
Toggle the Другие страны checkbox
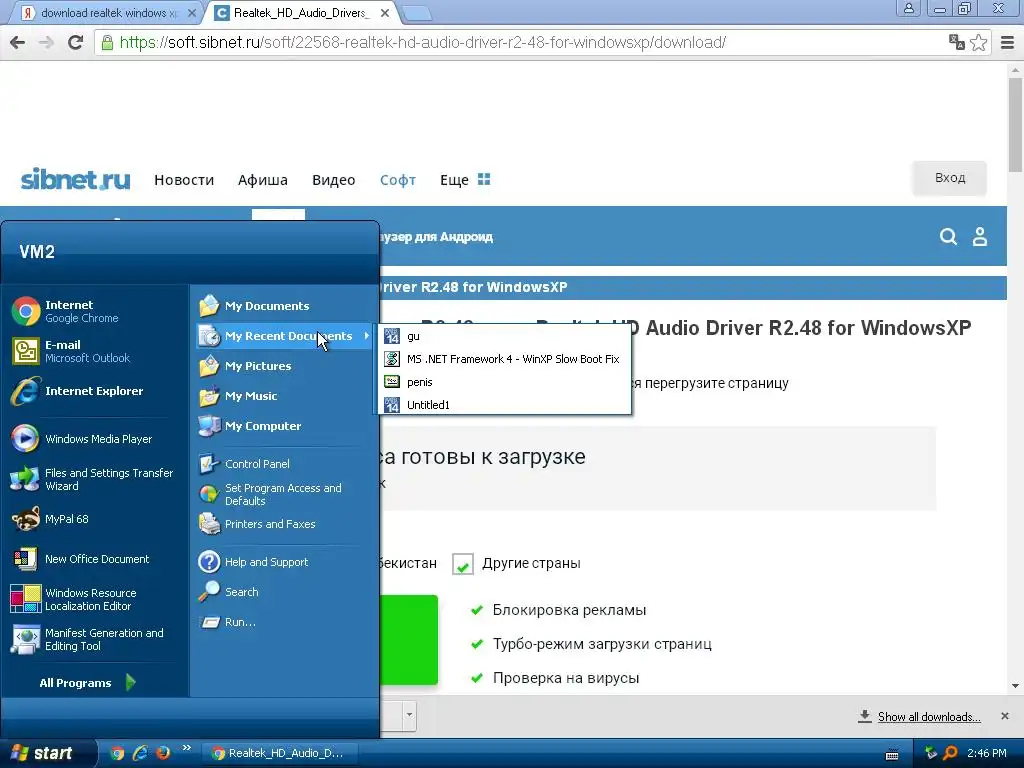pos(463,564)
